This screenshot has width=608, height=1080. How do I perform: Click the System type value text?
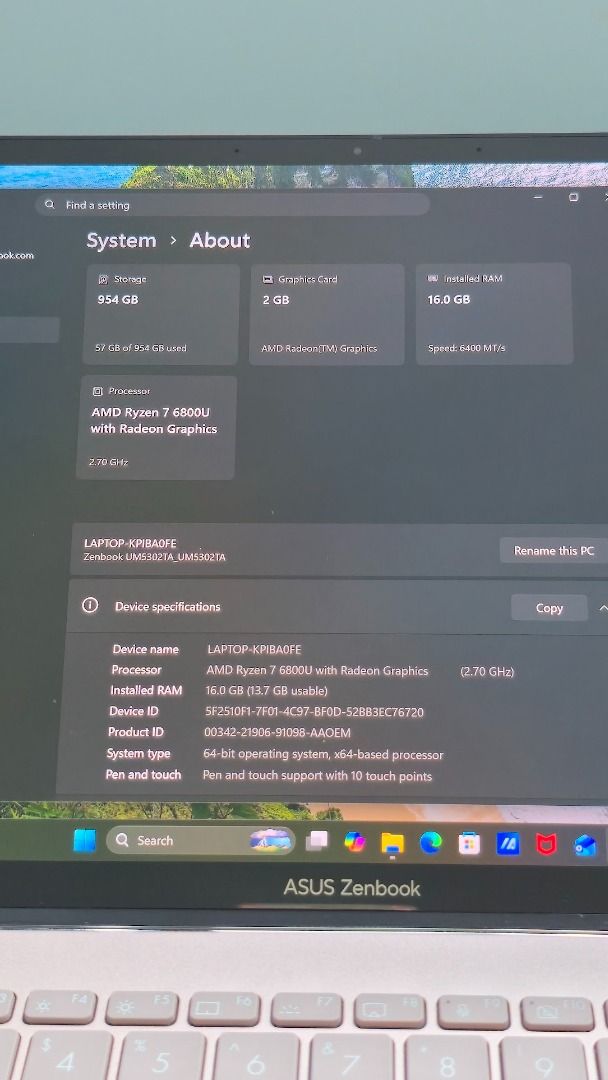click(323, 754)
